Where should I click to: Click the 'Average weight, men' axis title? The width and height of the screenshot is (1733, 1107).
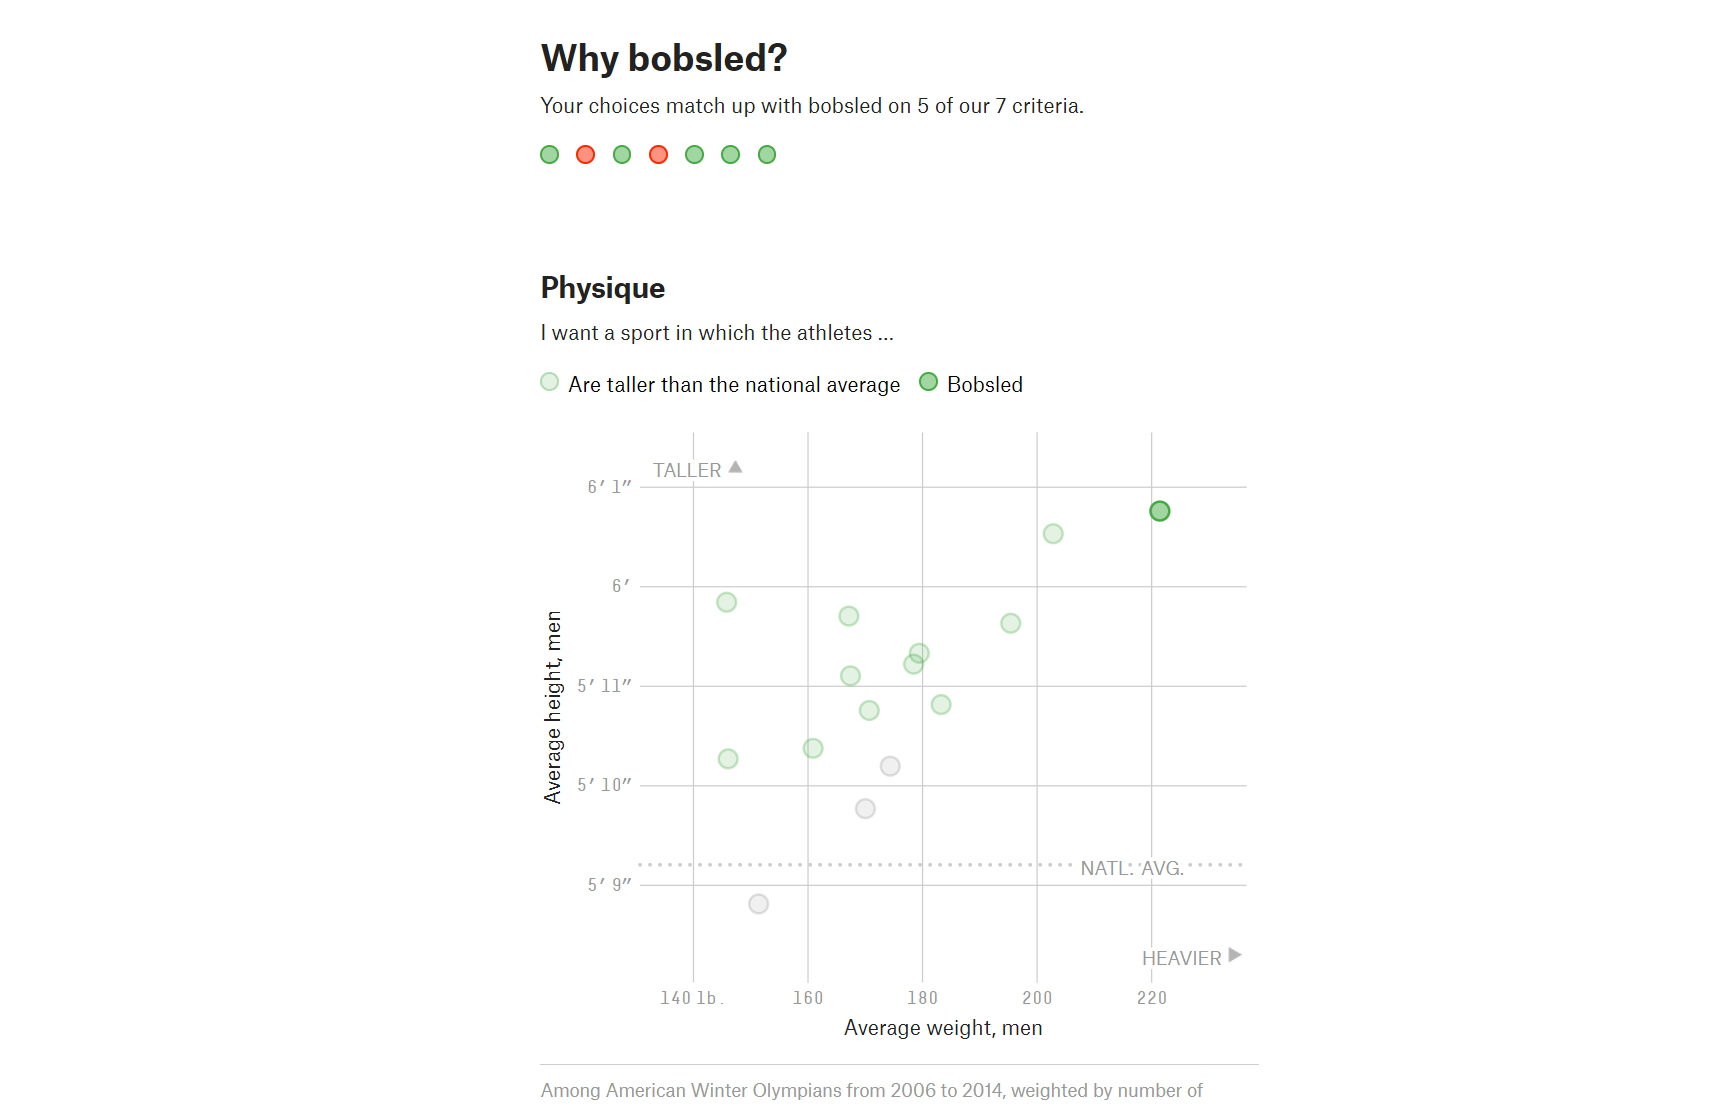[943, 1028]
